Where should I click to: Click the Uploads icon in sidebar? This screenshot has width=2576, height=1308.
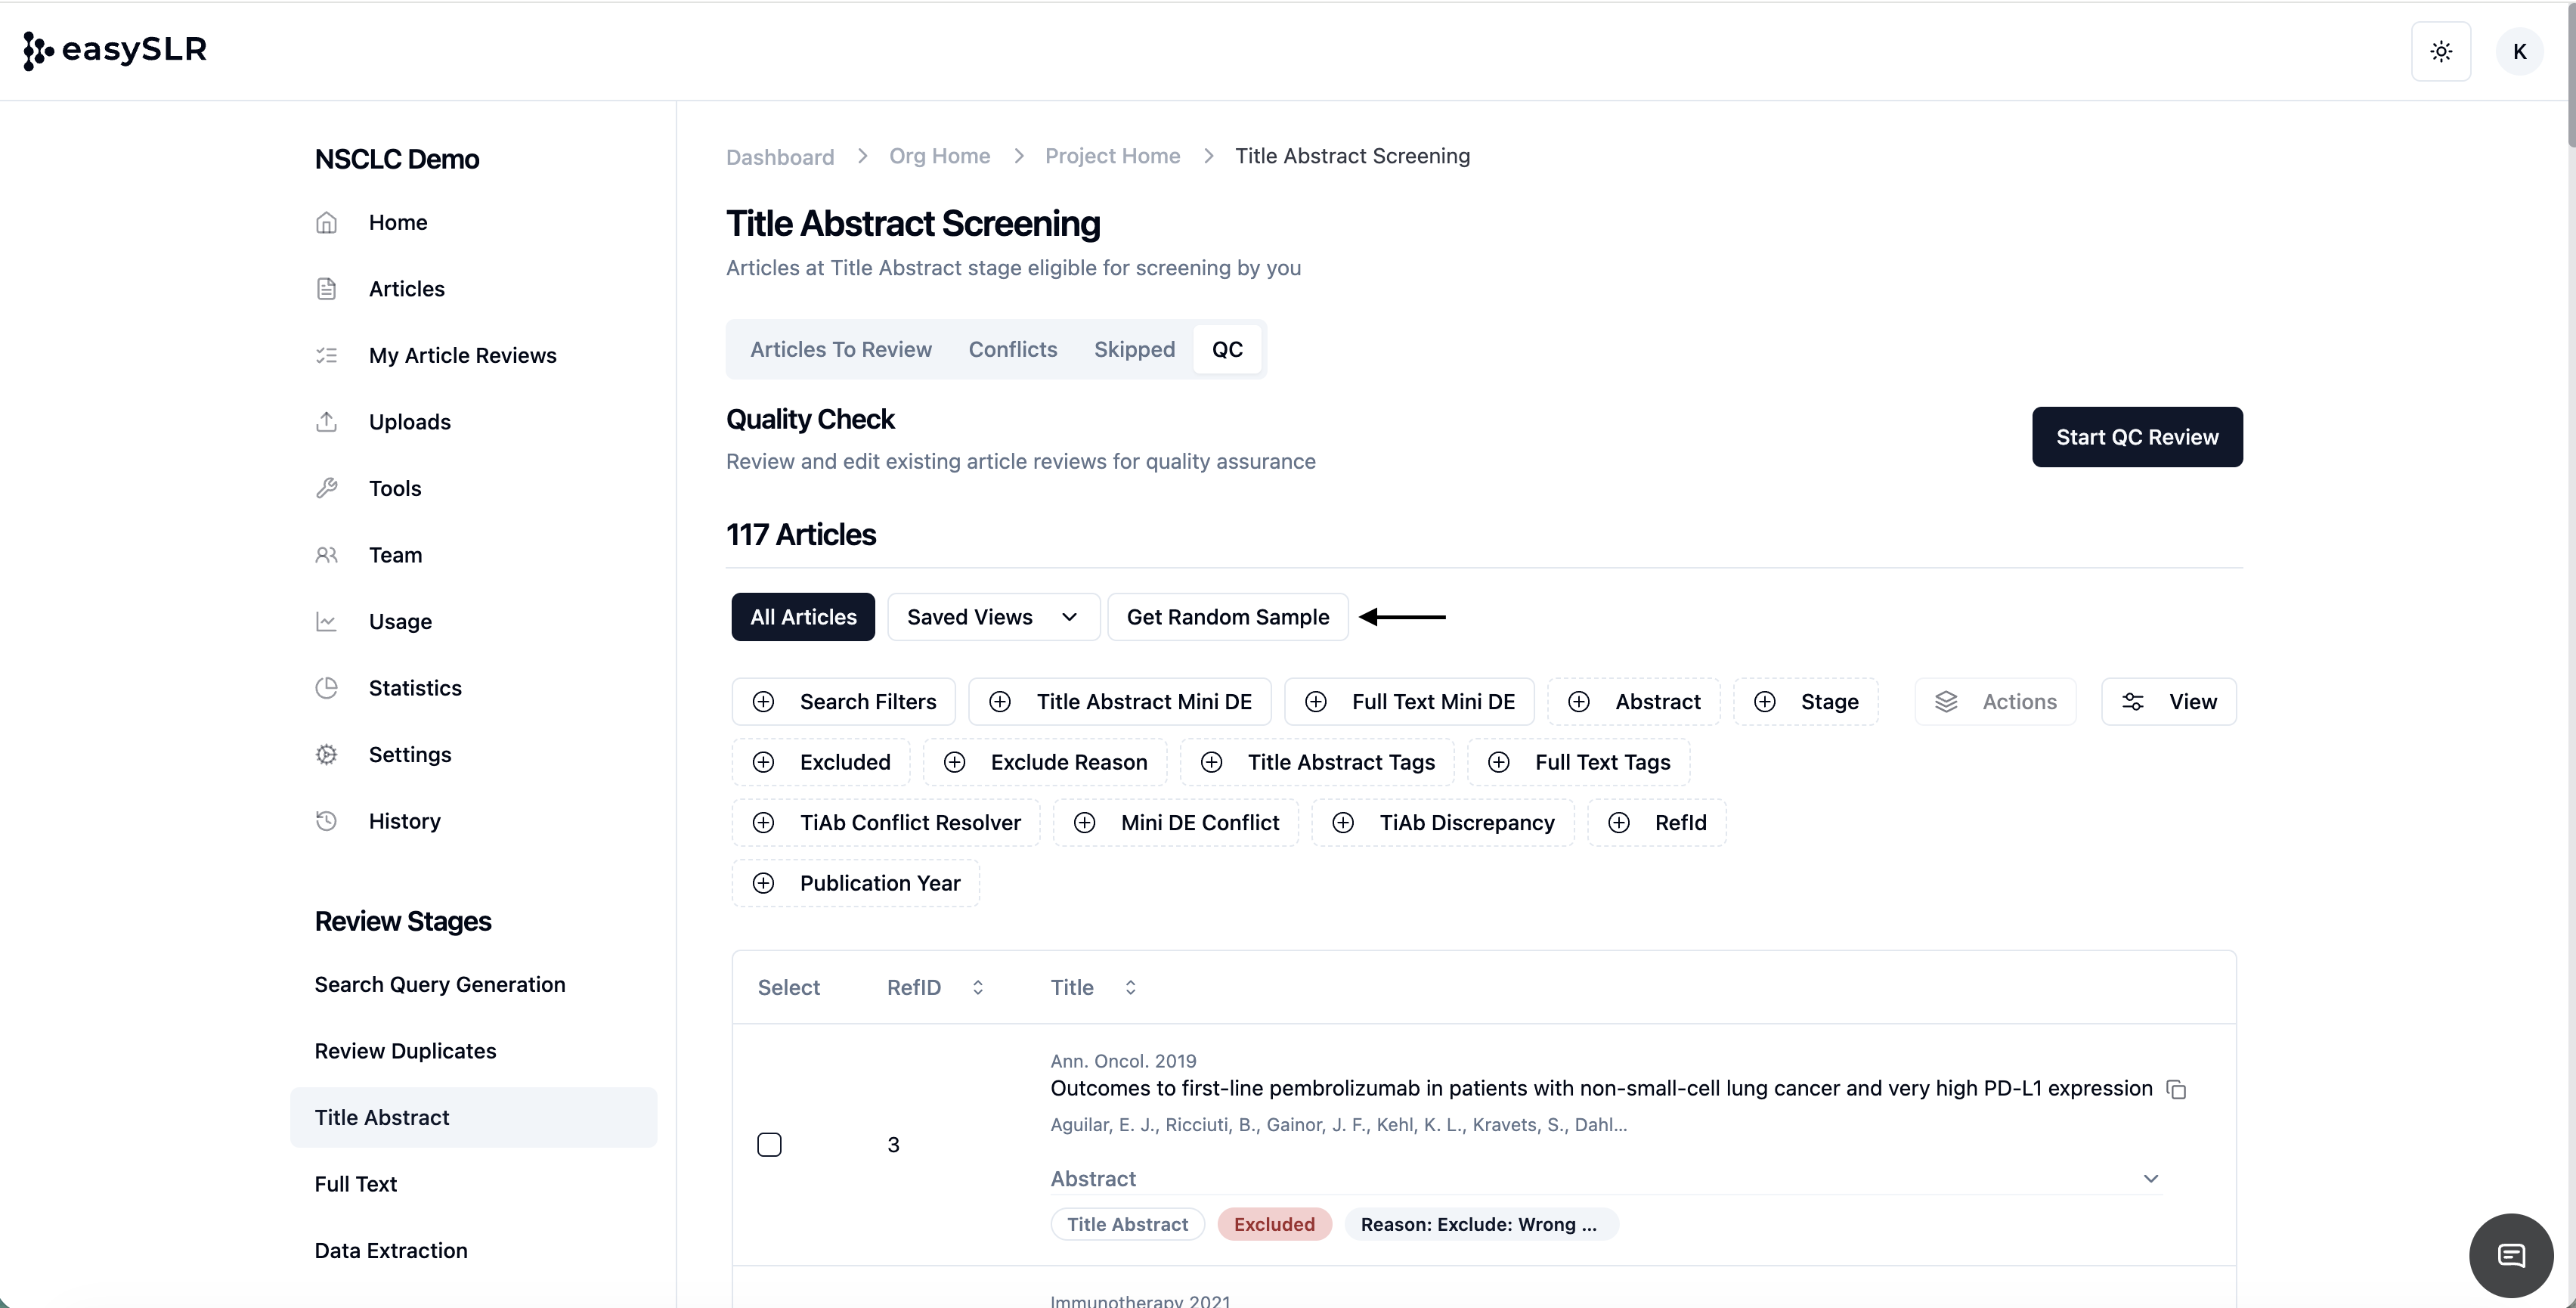pyautogui.click(x=327, y=422)
